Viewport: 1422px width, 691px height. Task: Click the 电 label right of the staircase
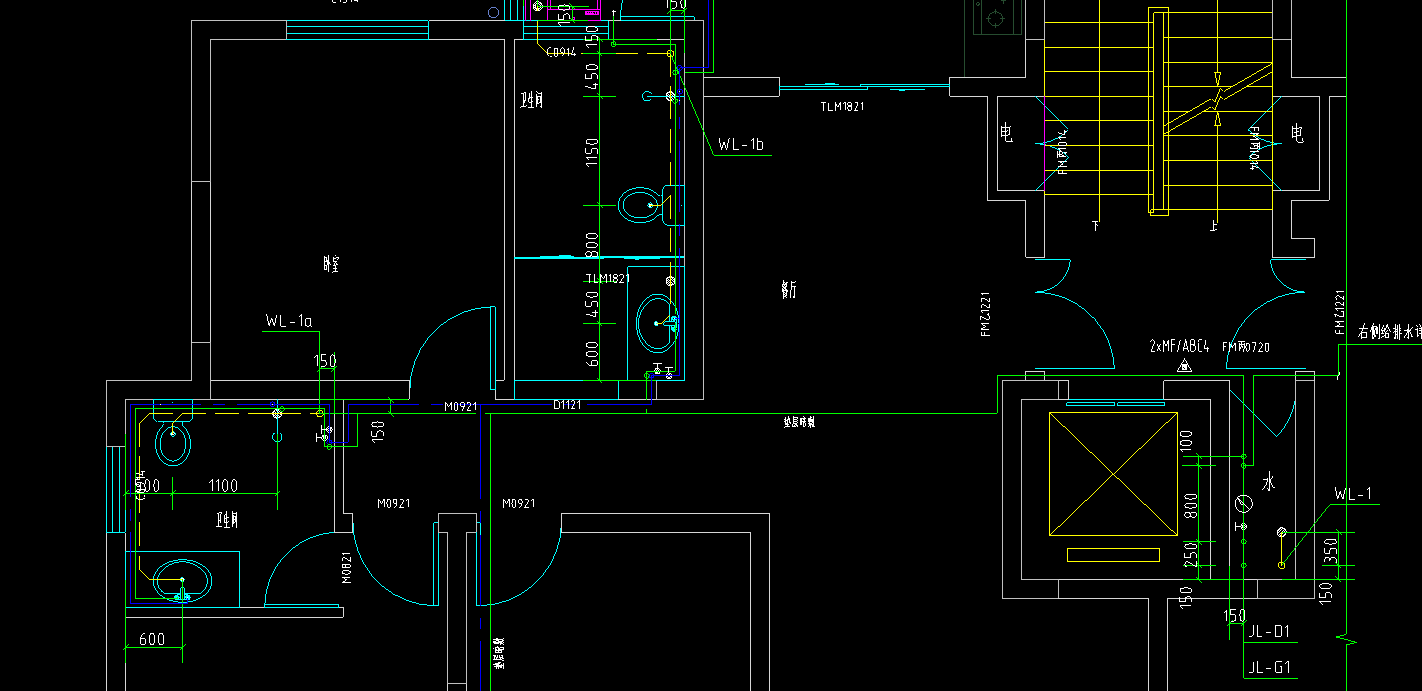[1297, 133]
